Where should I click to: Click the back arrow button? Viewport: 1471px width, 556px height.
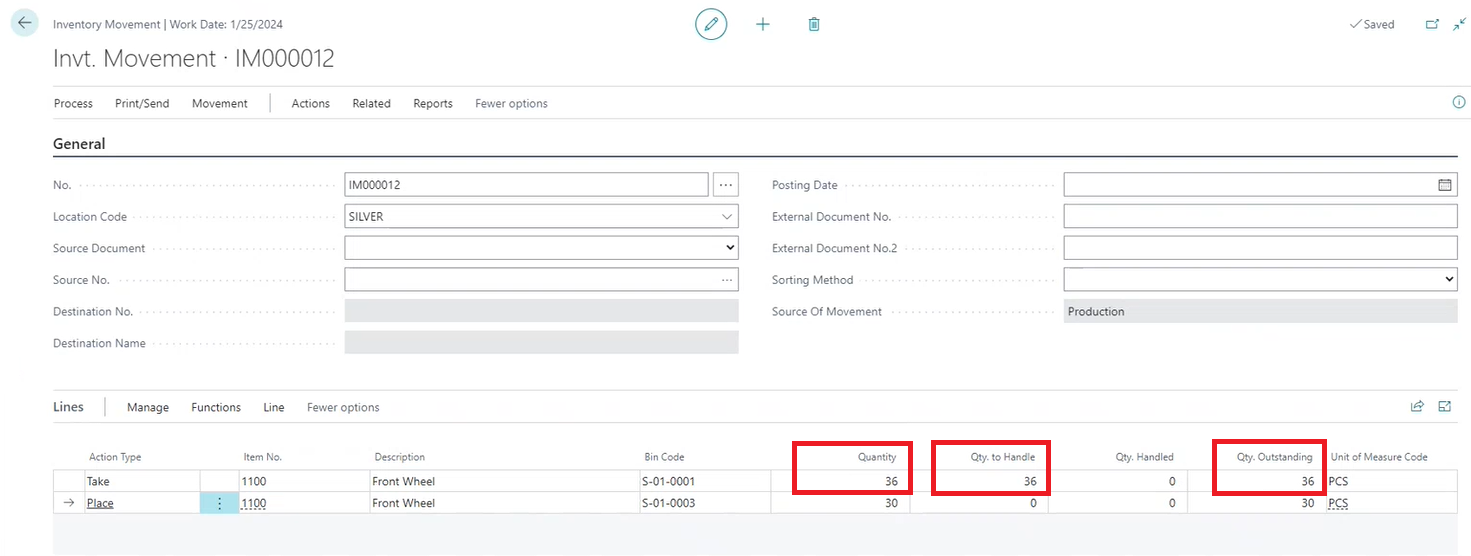25,23
